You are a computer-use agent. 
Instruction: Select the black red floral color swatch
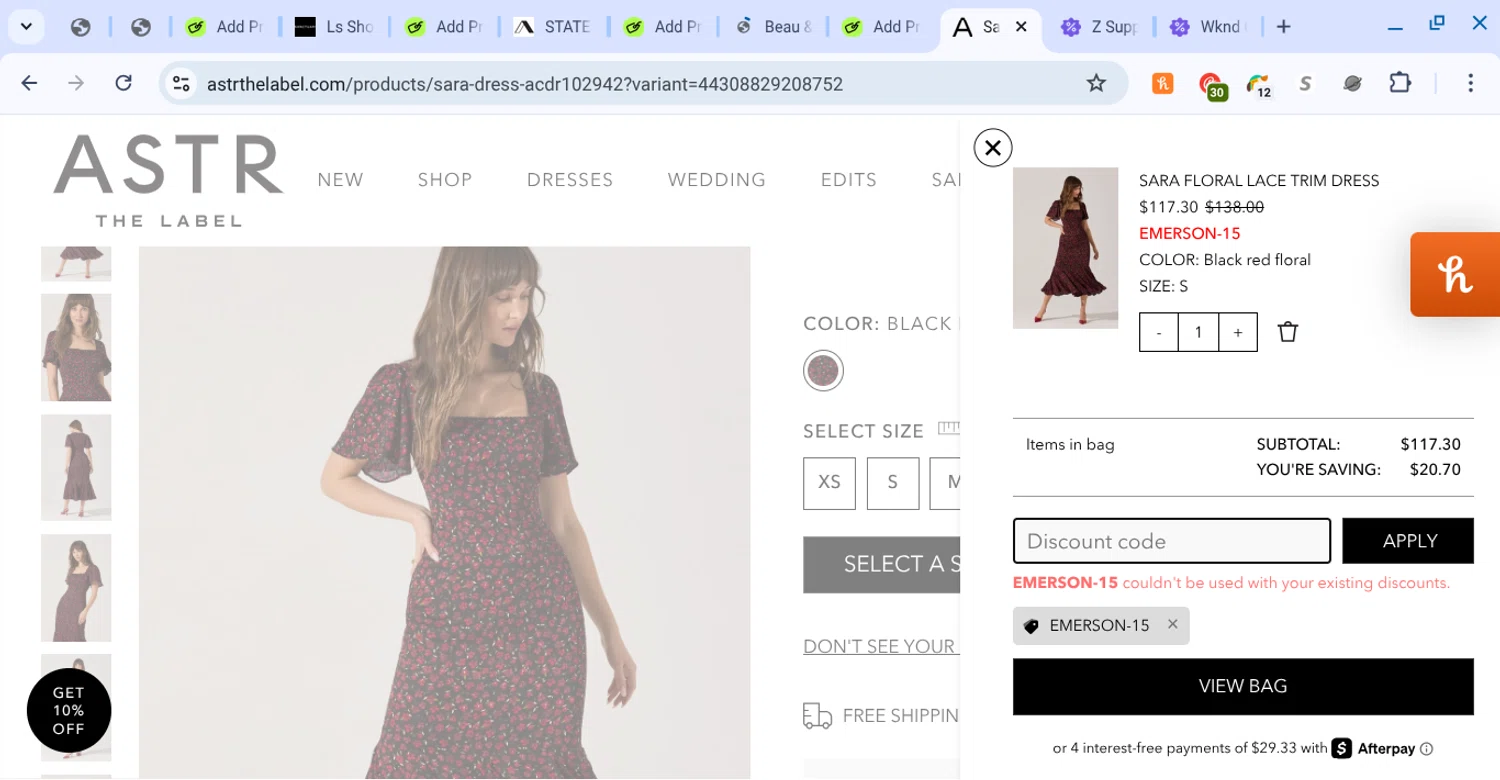click(823, 371)
